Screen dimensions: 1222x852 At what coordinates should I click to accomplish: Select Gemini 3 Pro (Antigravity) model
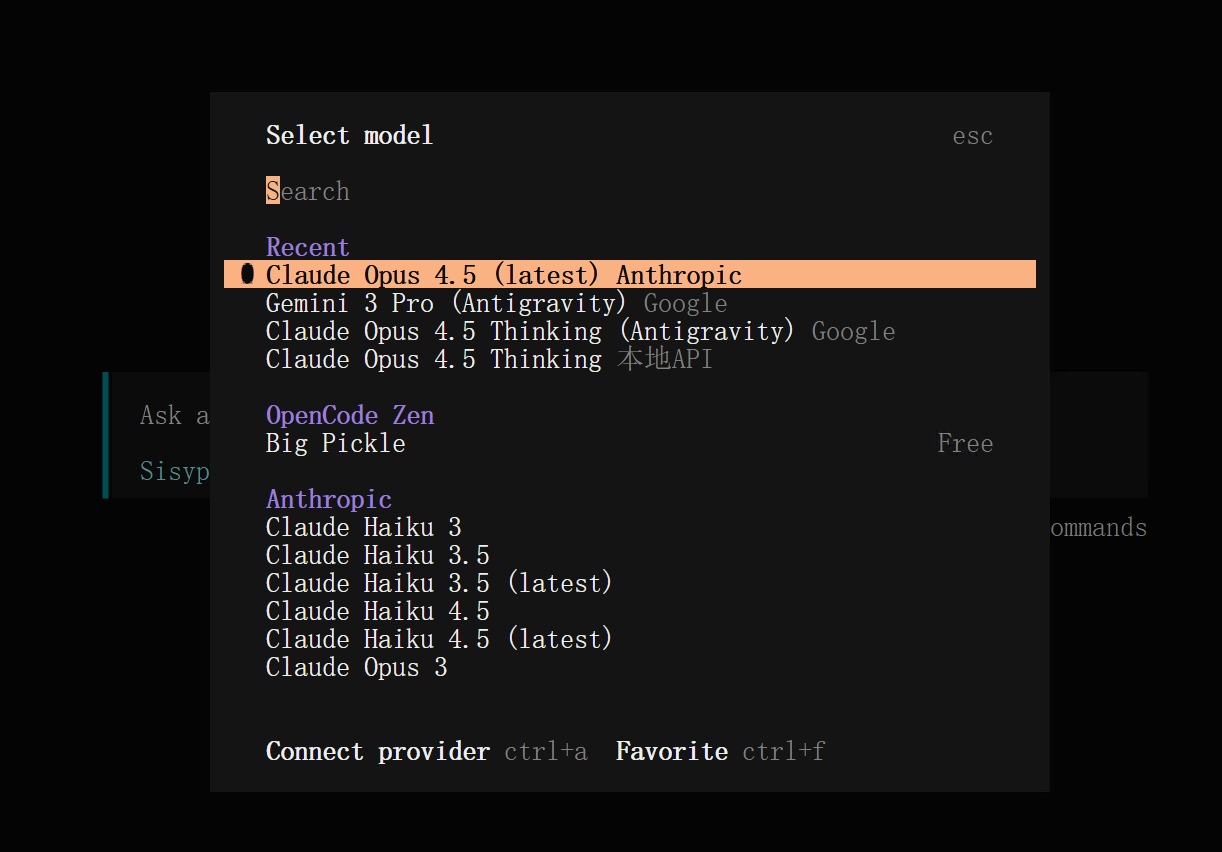coord(446,303)
